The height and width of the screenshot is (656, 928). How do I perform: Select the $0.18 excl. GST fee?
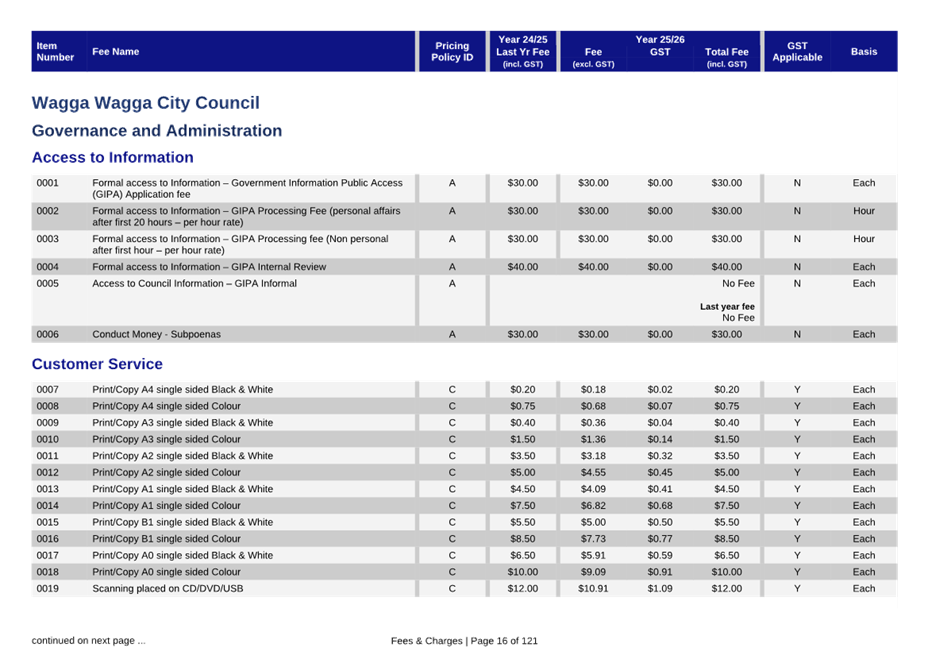[x=593, y=390]
